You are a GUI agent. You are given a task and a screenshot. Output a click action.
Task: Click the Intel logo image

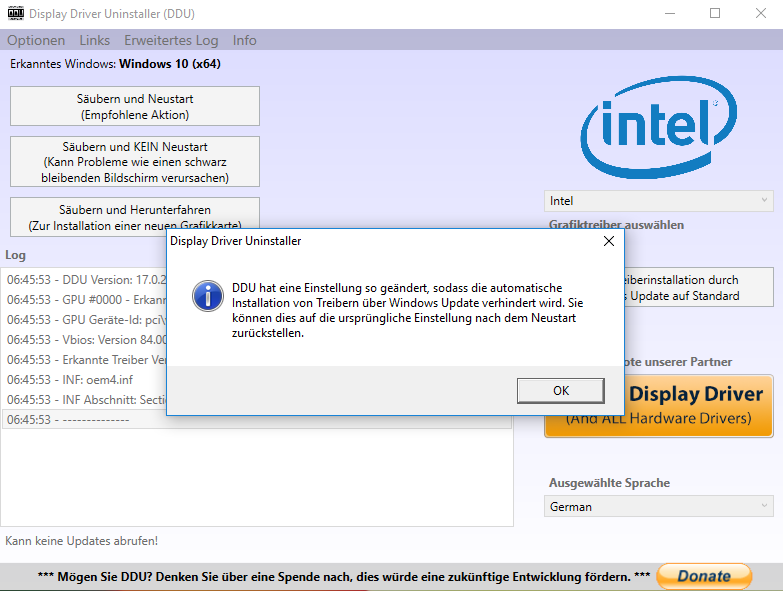point(658,127)
